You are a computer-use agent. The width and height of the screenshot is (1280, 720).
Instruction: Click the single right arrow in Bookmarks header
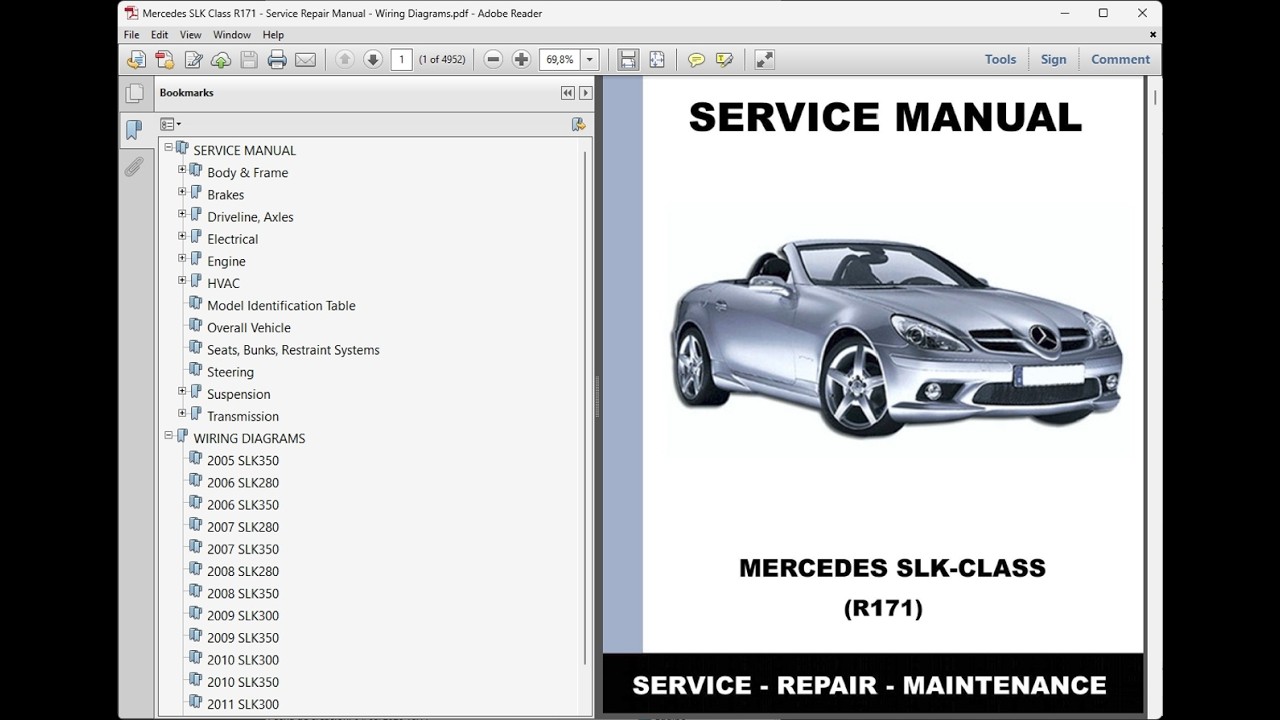click(586, 93)
